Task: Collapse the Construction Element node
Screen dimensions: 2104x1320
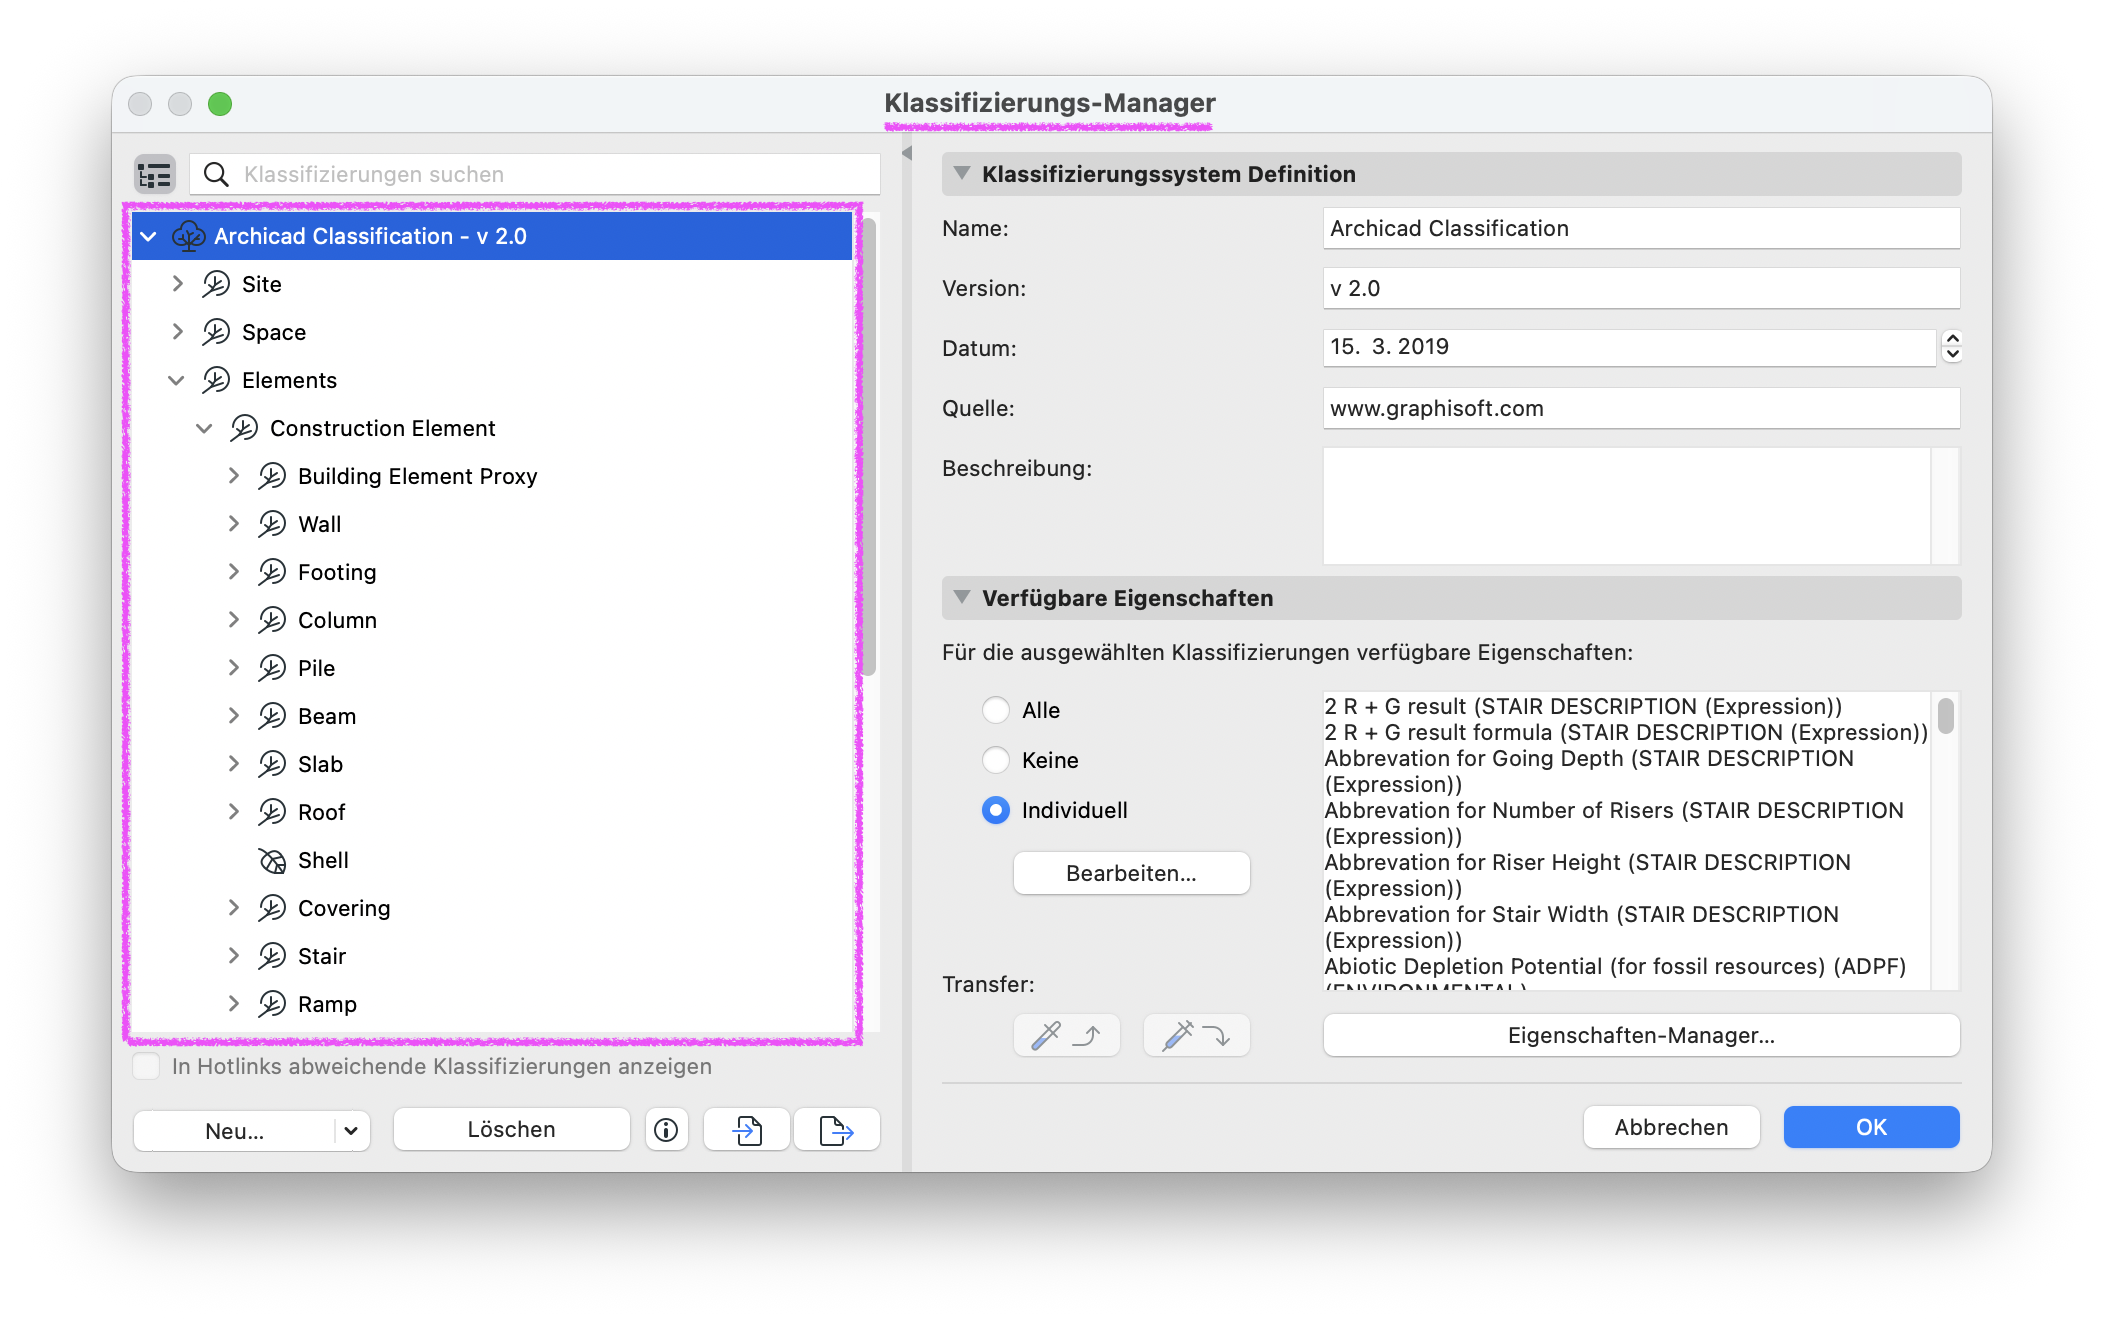Action: tap(205, 428)
